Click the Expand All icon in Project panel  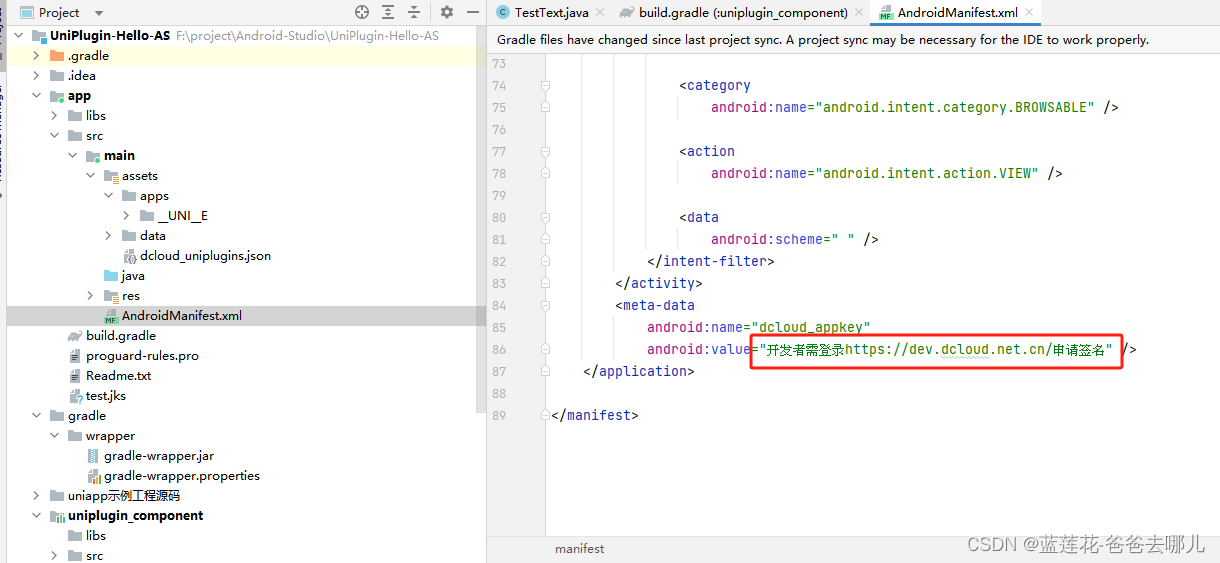click(x=388, y=12)
